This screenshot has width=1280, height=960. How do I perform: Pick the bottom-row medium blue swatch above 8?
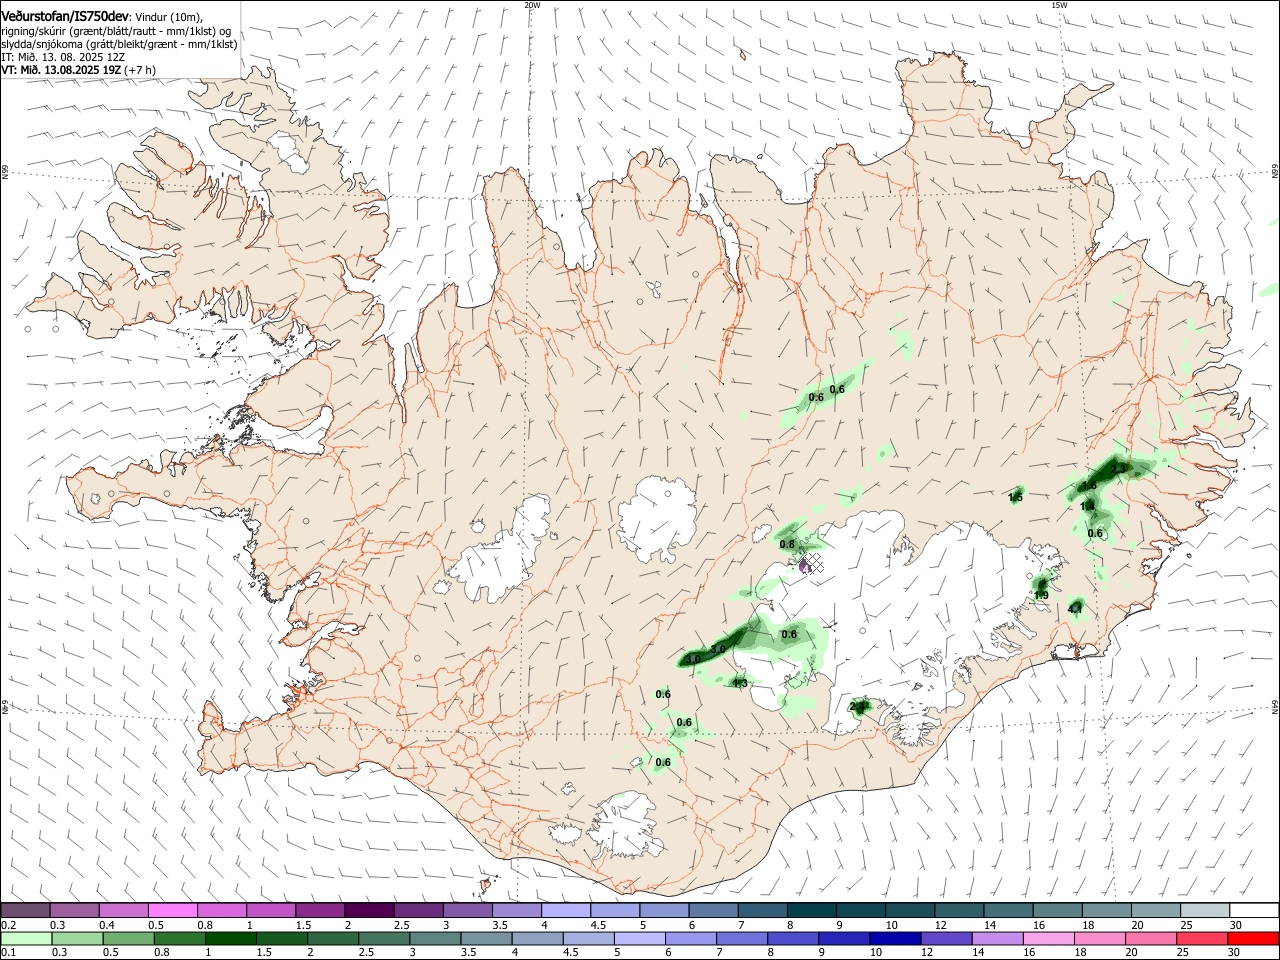click(793, 939)
